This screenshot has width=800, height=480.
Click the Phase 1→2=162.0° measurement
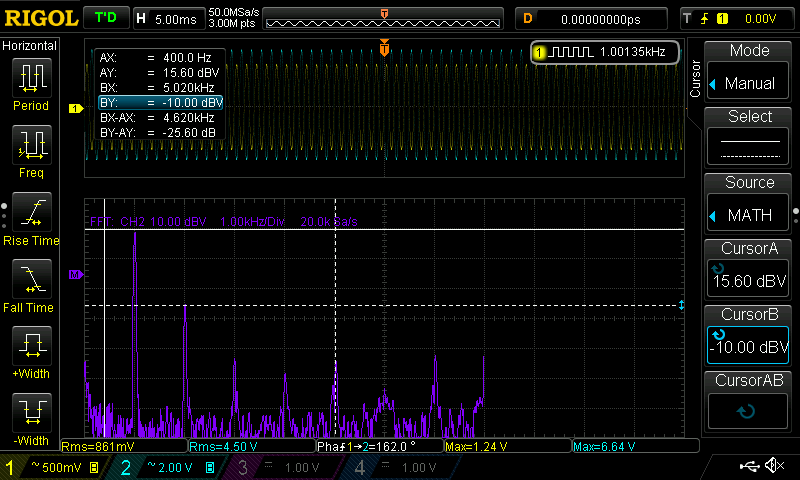pyautogui.click(x=380, y=446)
